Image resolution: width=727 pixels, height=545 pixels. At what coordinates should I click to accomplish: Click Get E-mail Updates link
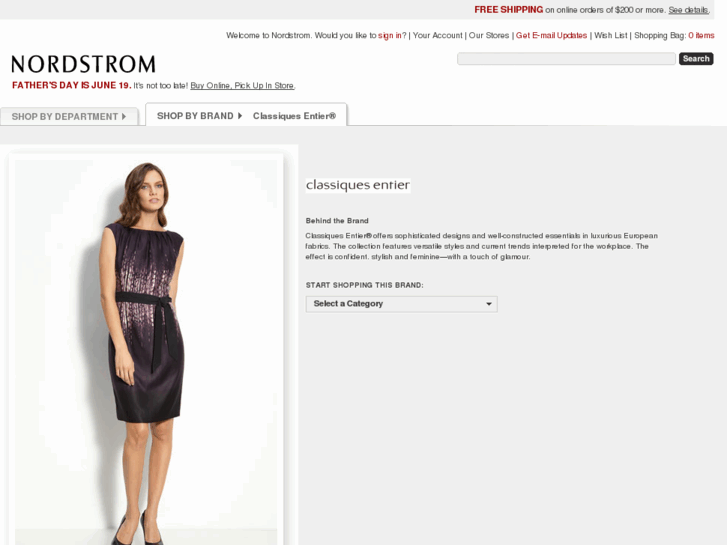551,35
